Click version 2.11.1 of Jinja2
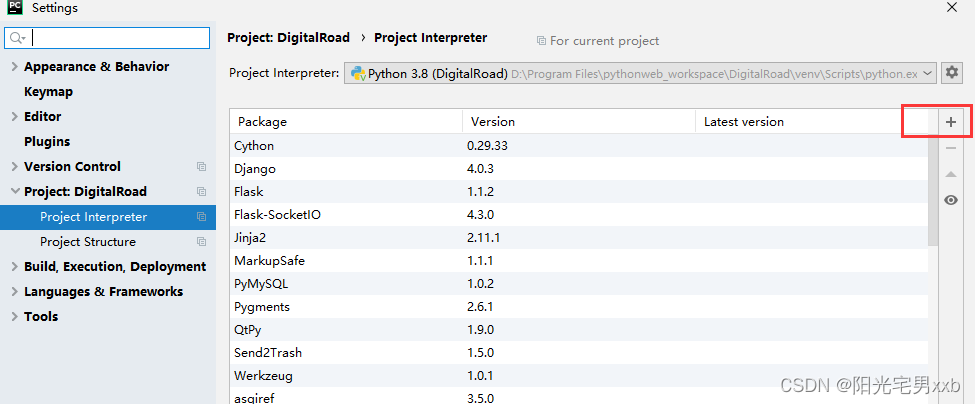Image resolution: width=975 pixels, height=404 pixels. pos(484,238)
